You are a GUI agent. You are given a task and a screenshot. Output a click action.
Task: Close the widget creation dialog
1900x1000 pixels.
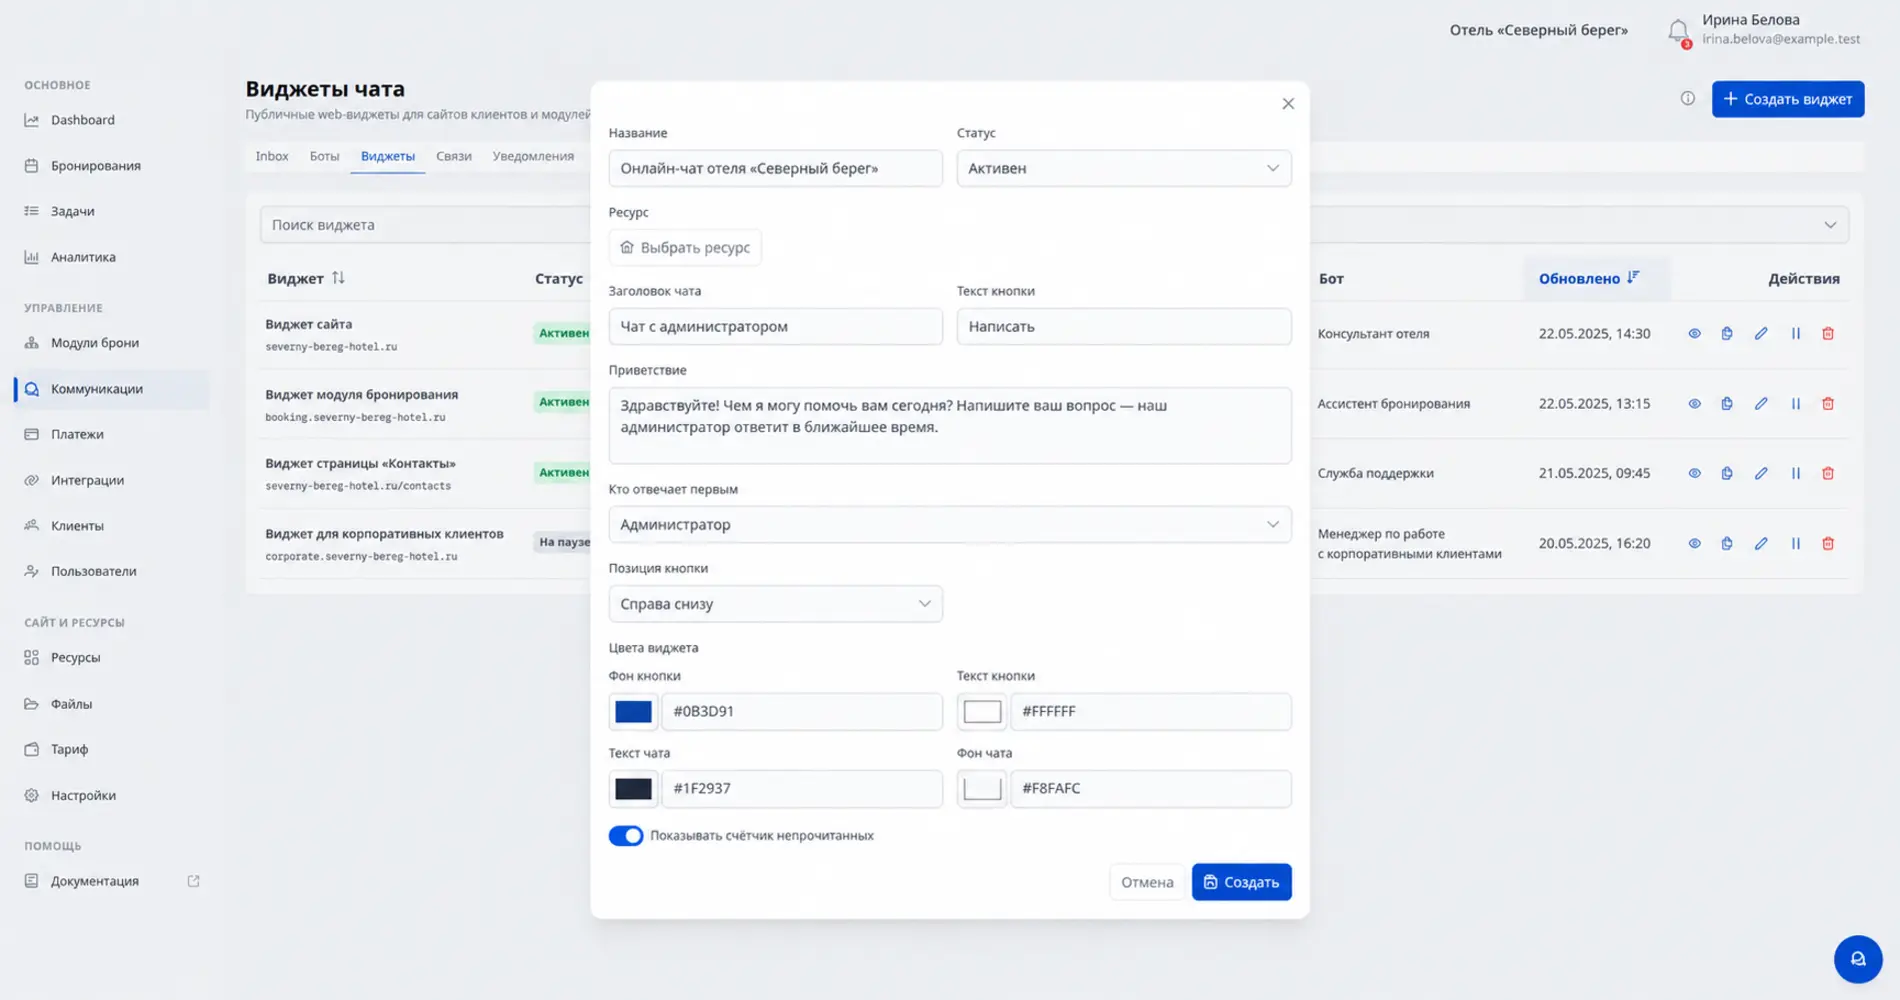1288,103
